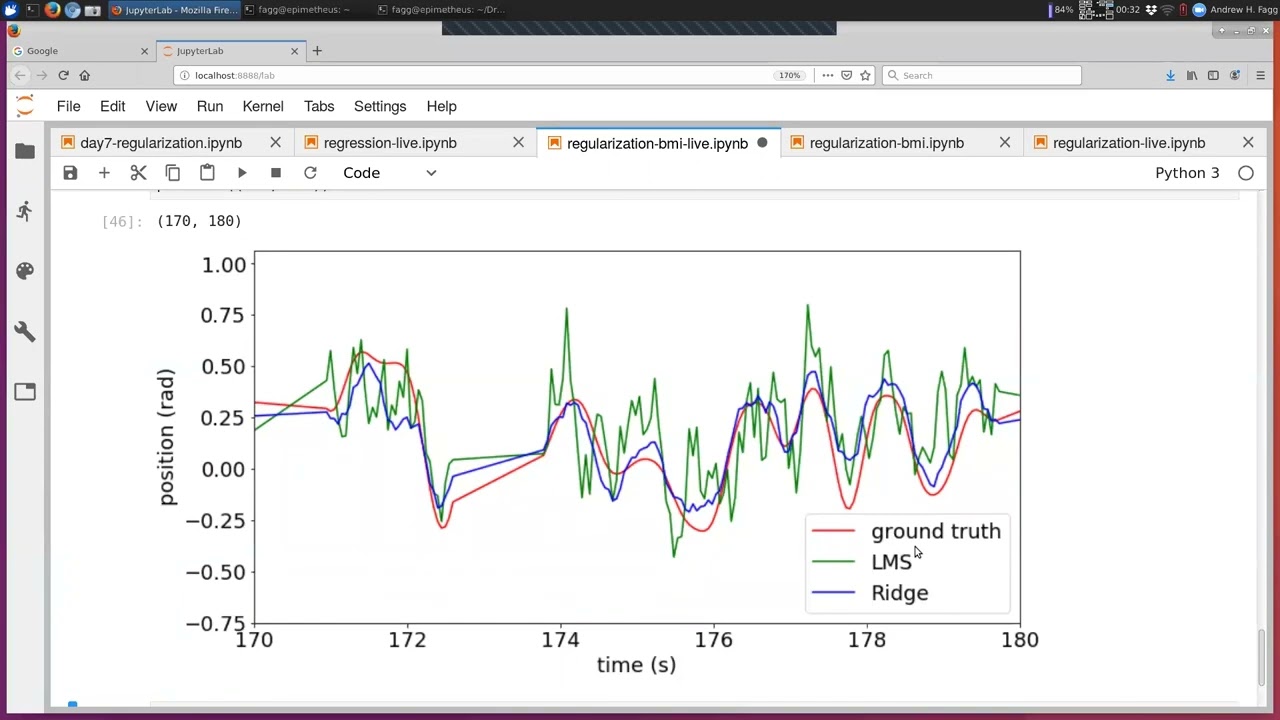
Task: Switch to the regression-live.ipynb tab
Action: [390, 143]
